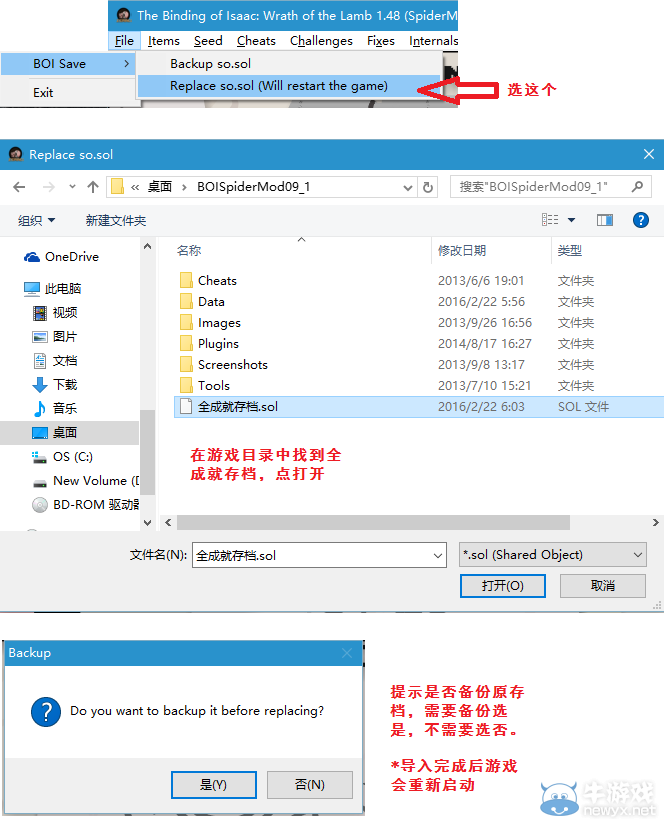Go up one folder level
This screenshot has height=824, width=664.
click(93, 187)
